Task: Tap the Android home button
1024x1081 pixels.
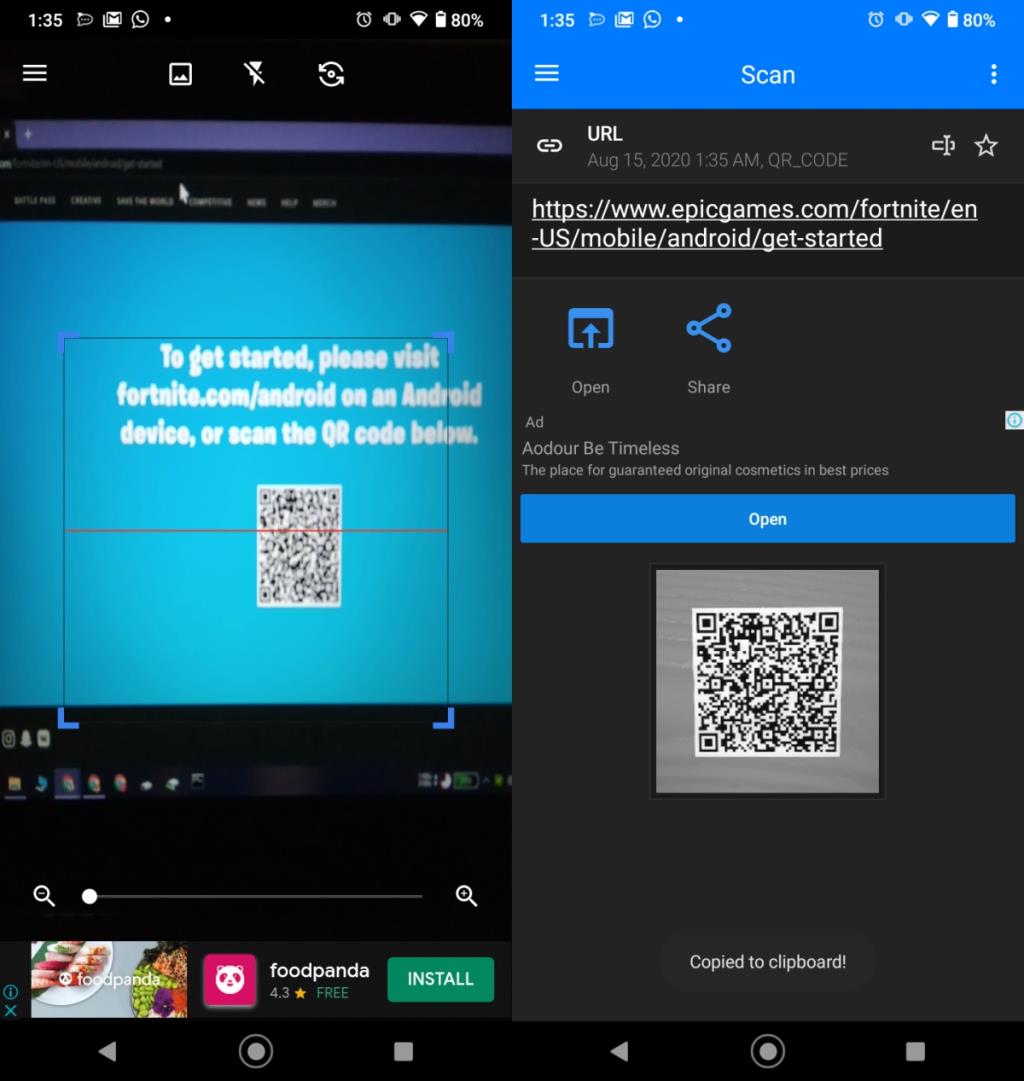Action: pos(255,1051)
